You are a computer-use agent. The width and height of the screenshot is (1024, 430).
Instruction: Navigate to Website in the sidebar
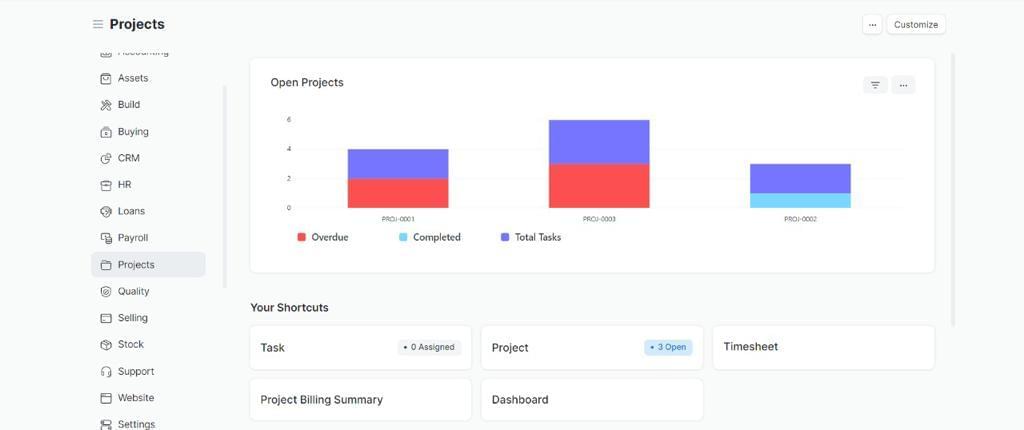tap(148, 398)
